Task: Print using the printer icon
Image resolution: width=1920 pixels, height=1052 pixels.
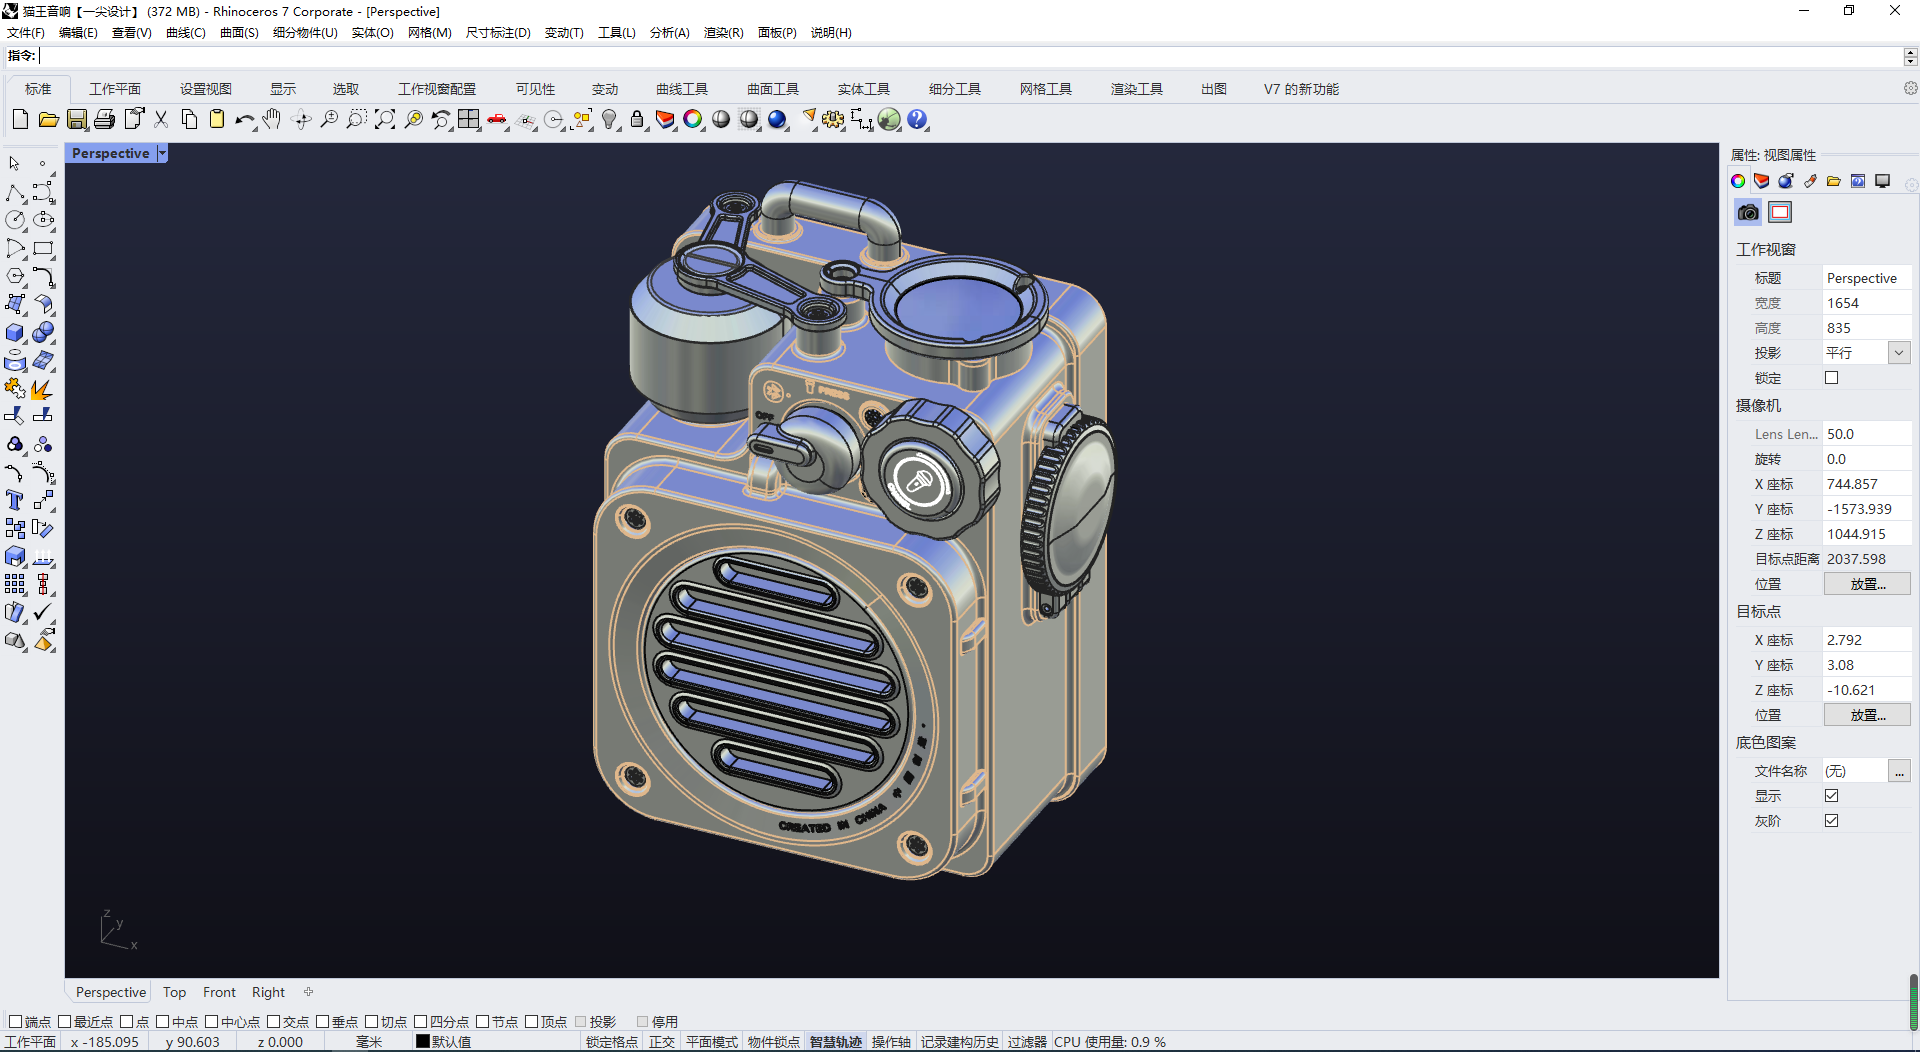Action: [104, 119]
